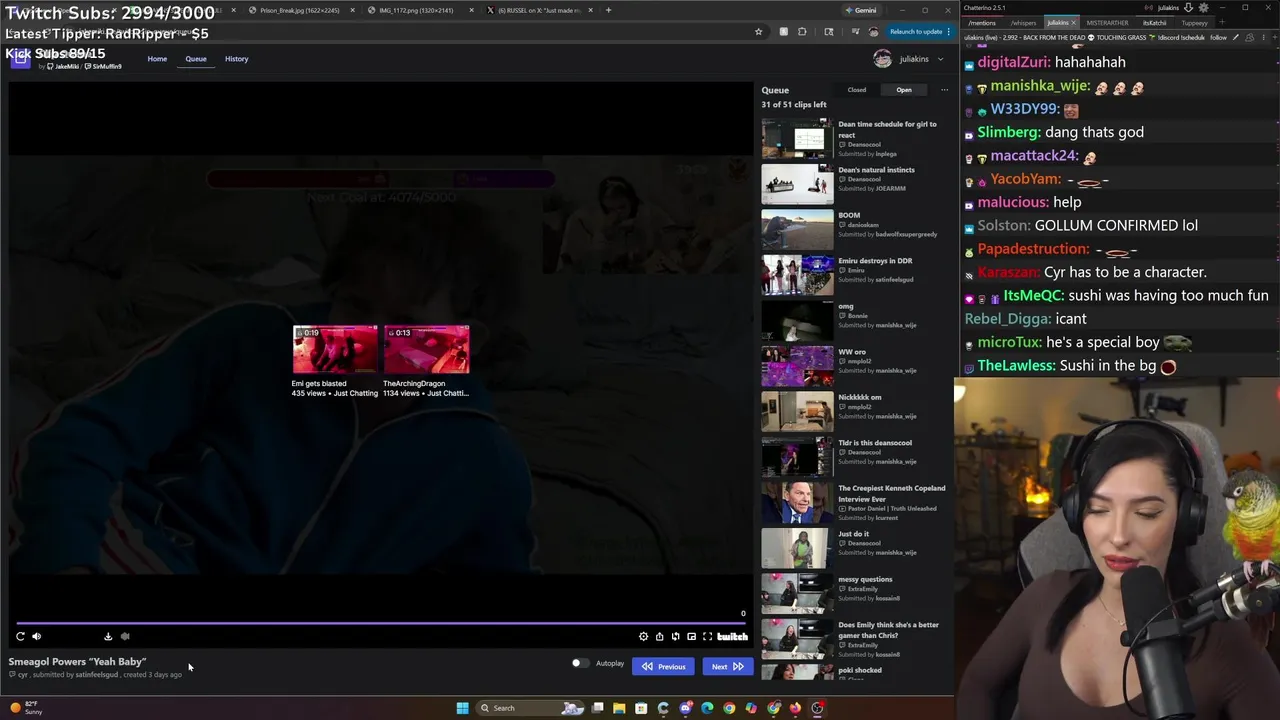The height and width of the screenshot is (720, 1280).
Task: Open Discord from taskbar
Action: click(685, 708)
